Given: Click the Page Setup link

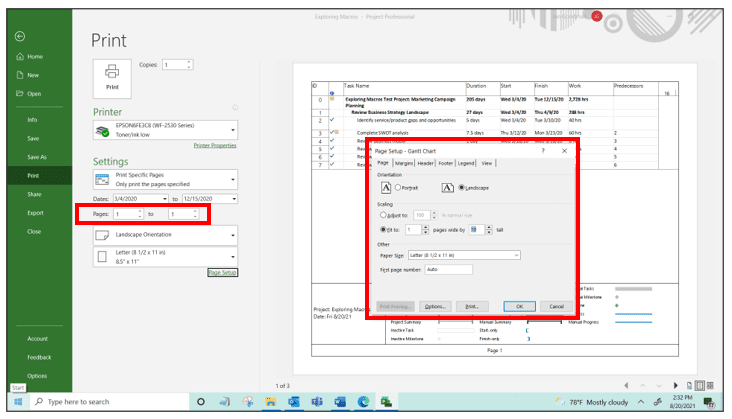Looking at the screenshot, I should (223, 272).
